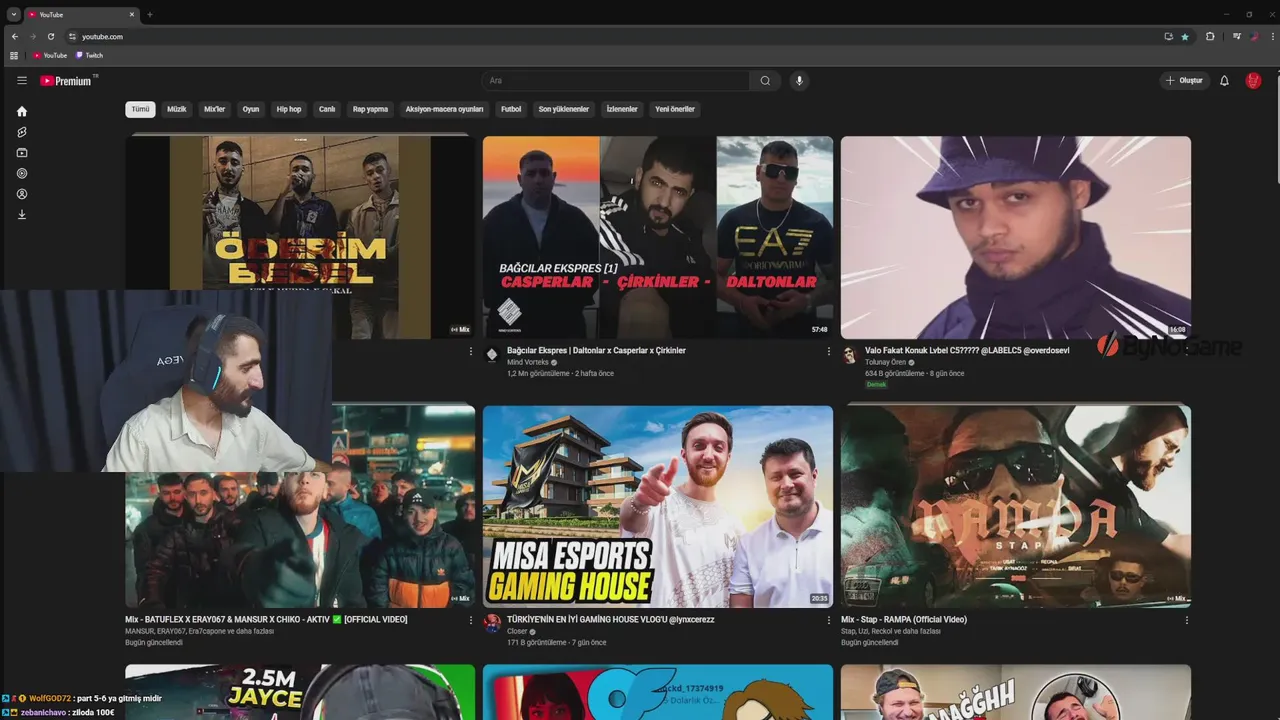Screen dimensions: 1280x720
Task: Select the Mix'ler filter chip
Action: pos(215,109)
